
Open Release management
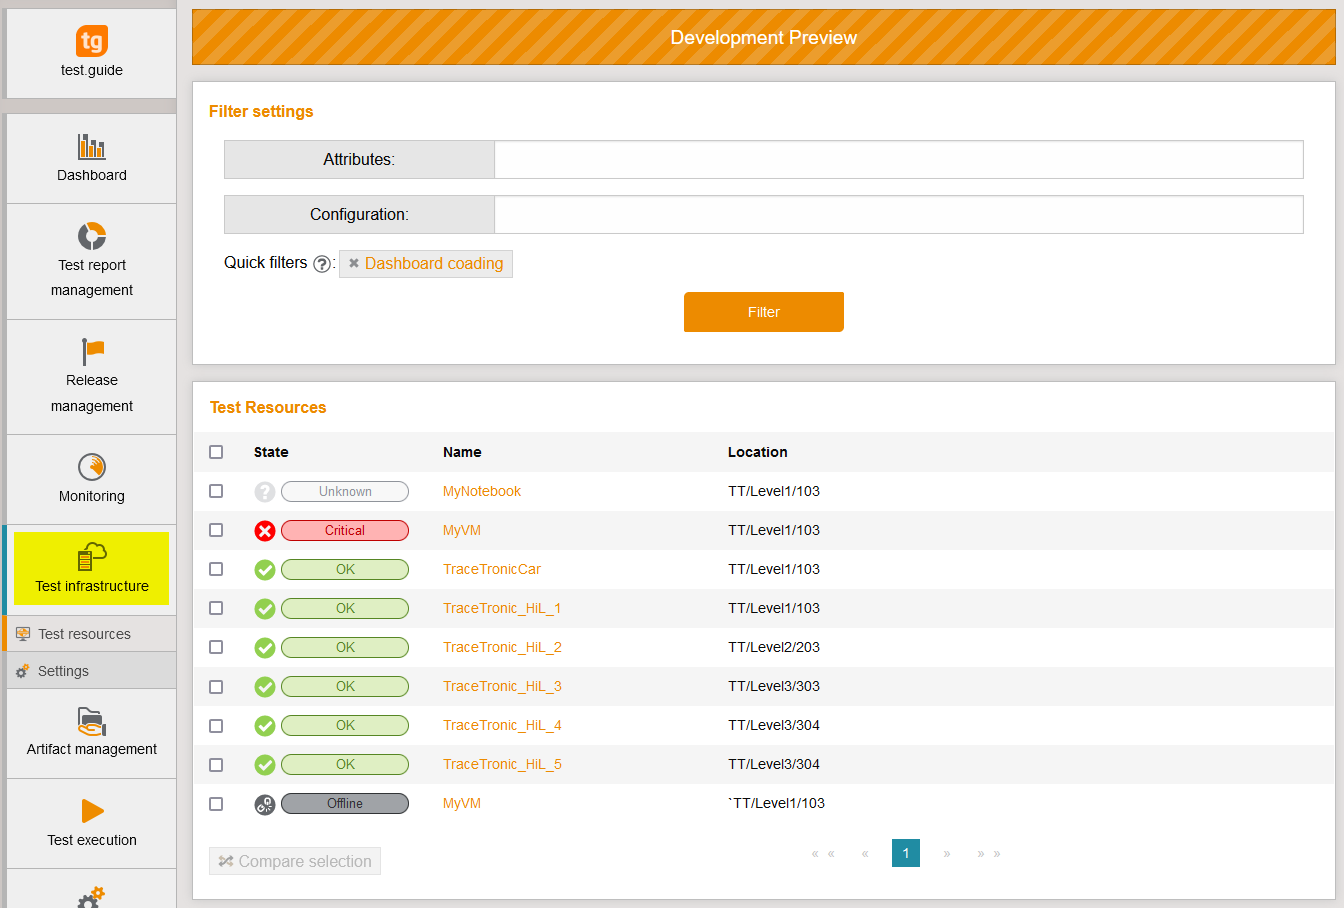click(x=91, y=377)
